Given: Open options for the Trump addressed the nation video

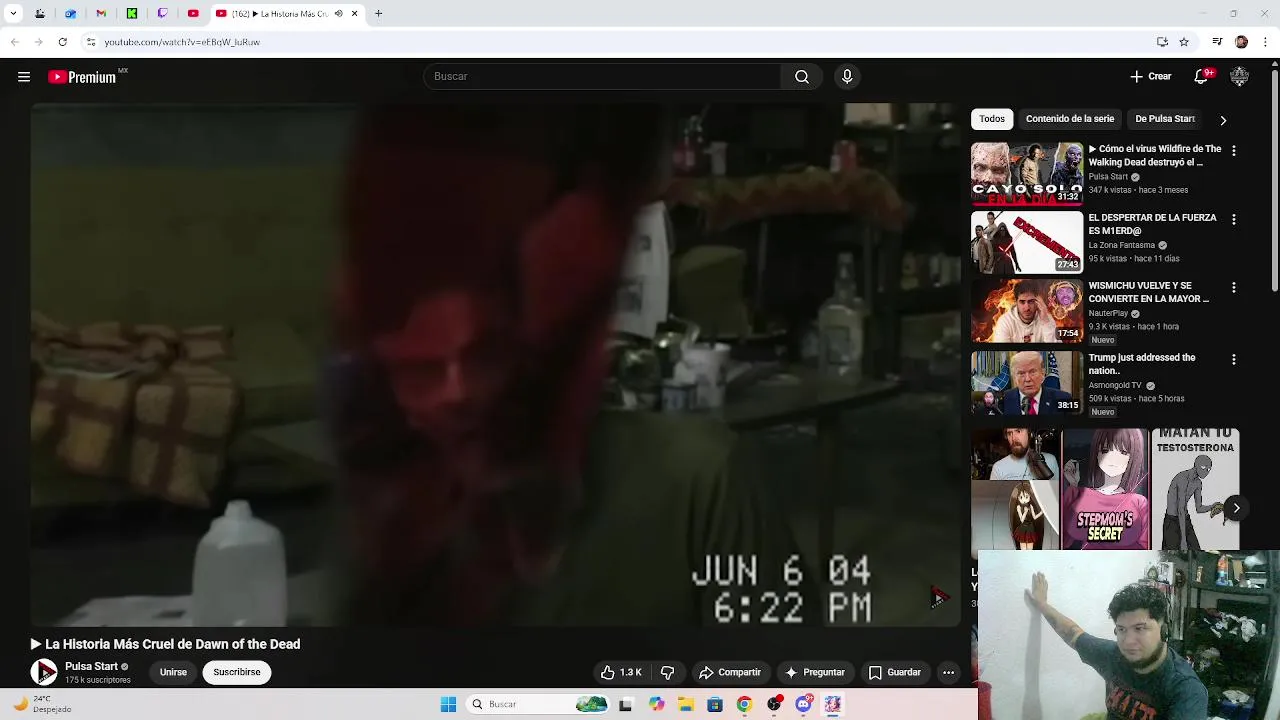Looking at the screenshot, I should 1234,359.
